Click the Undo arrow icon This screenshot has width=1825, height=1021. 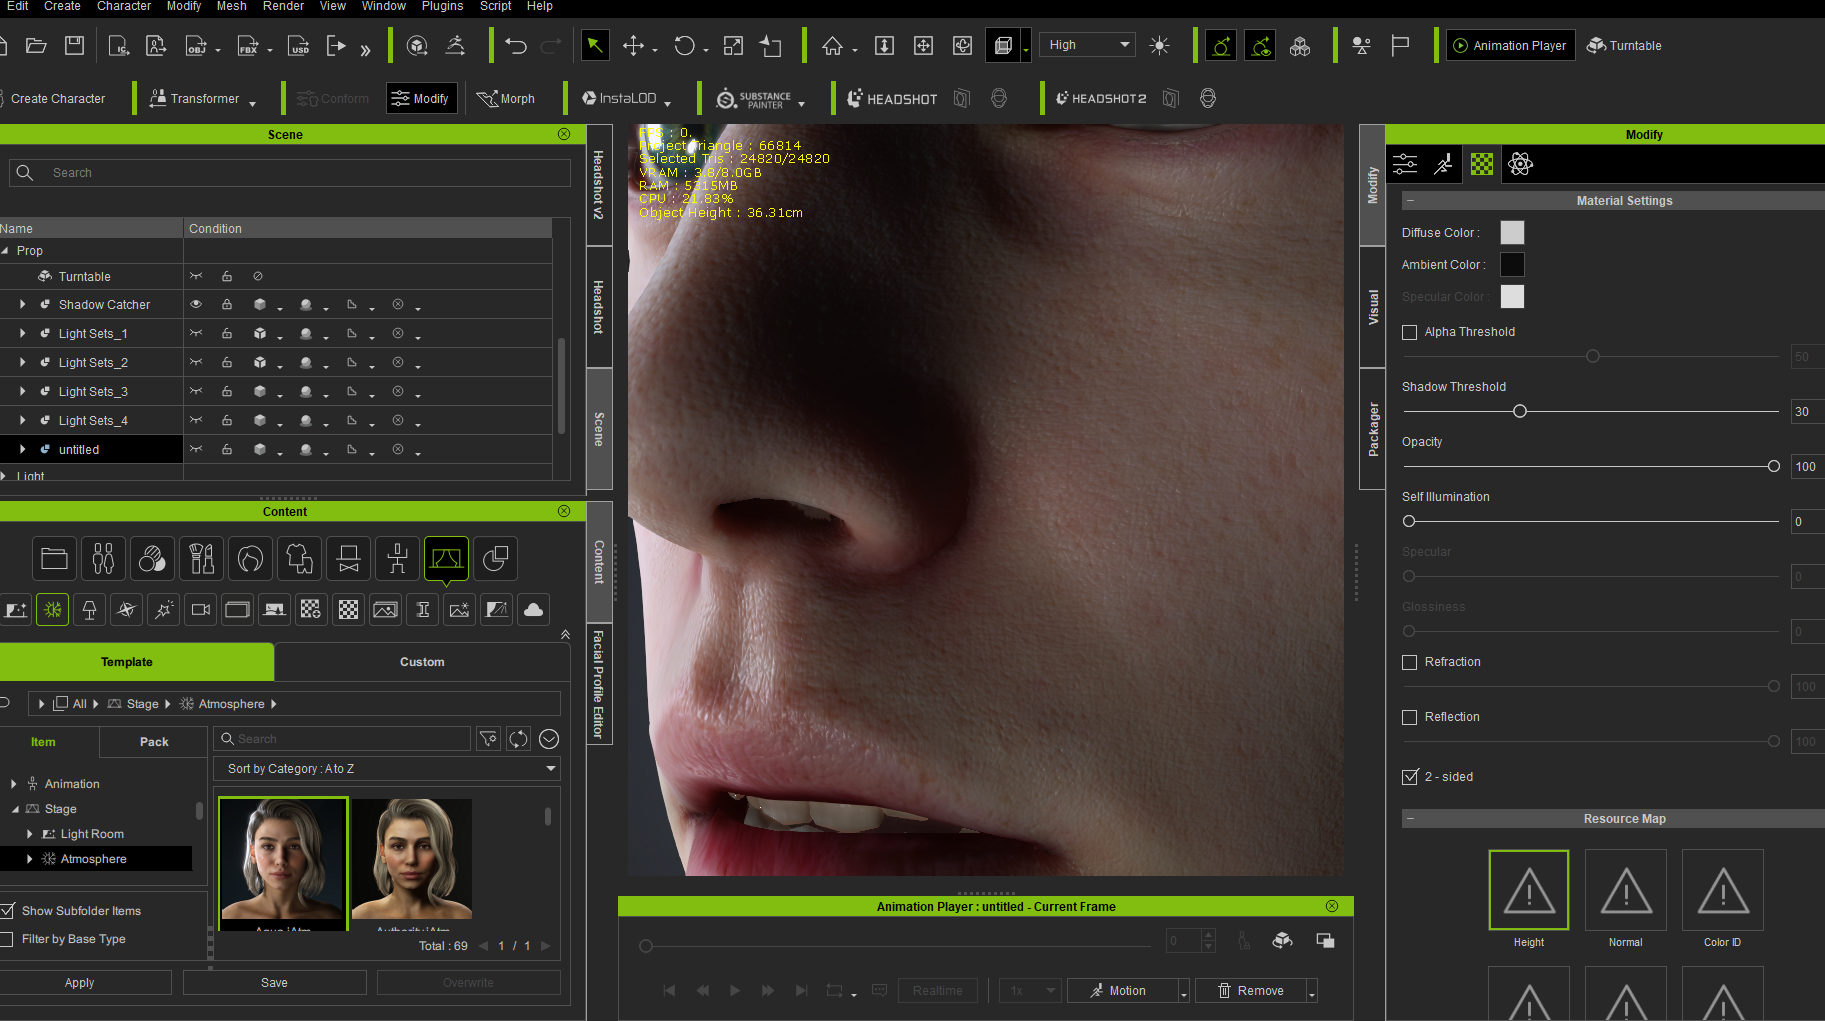point(516,45)
